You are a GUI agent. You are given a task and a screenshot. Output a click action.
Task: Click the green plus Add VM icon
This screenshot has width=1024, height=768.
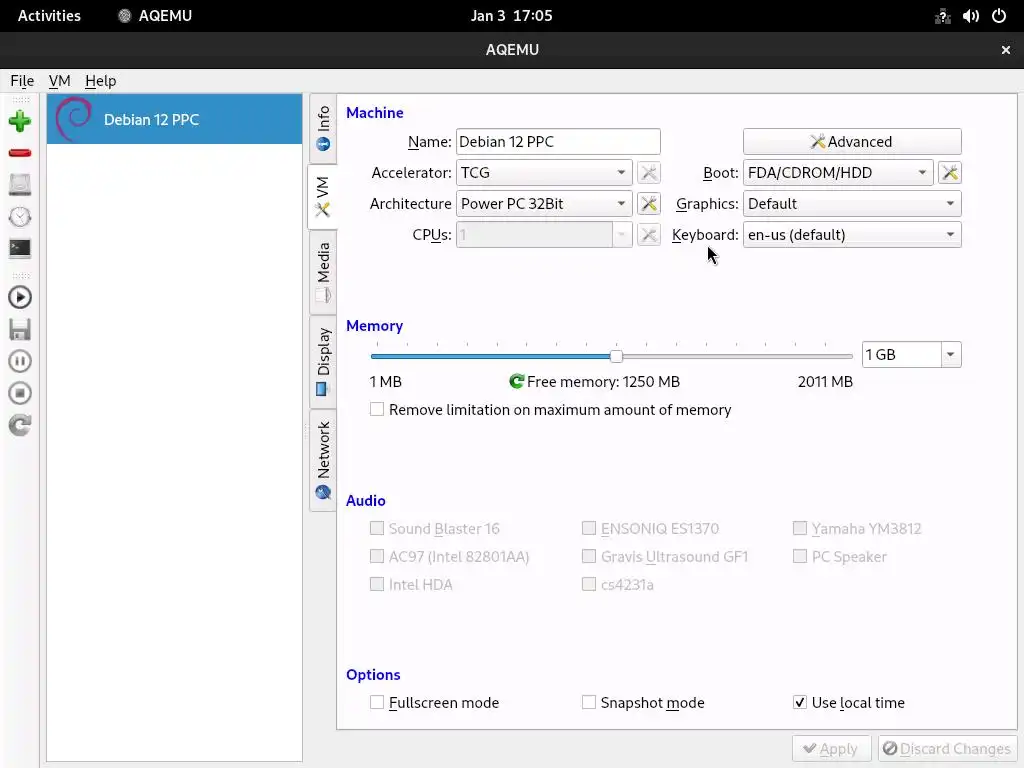coord(20,121)
